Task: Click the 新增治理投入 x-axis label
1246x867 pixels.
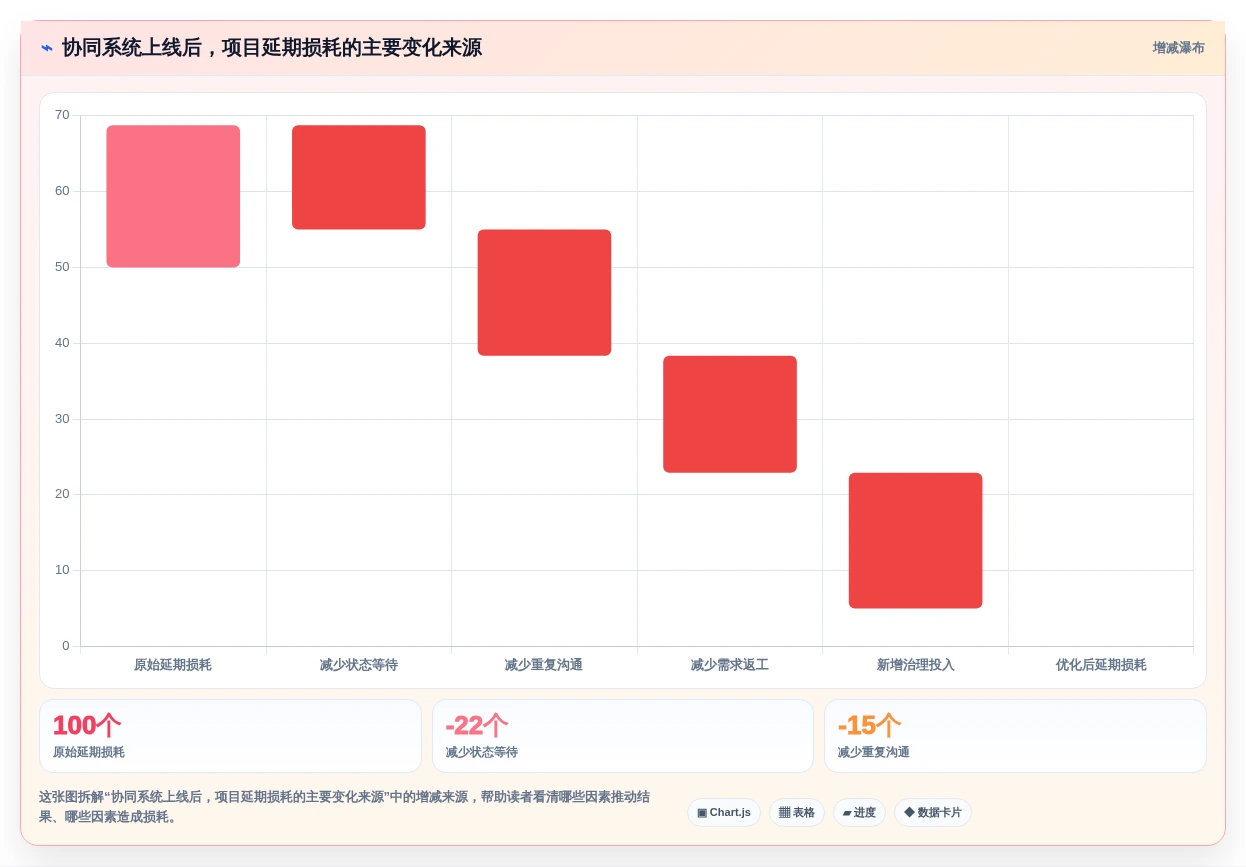Action: coord(915,665)
